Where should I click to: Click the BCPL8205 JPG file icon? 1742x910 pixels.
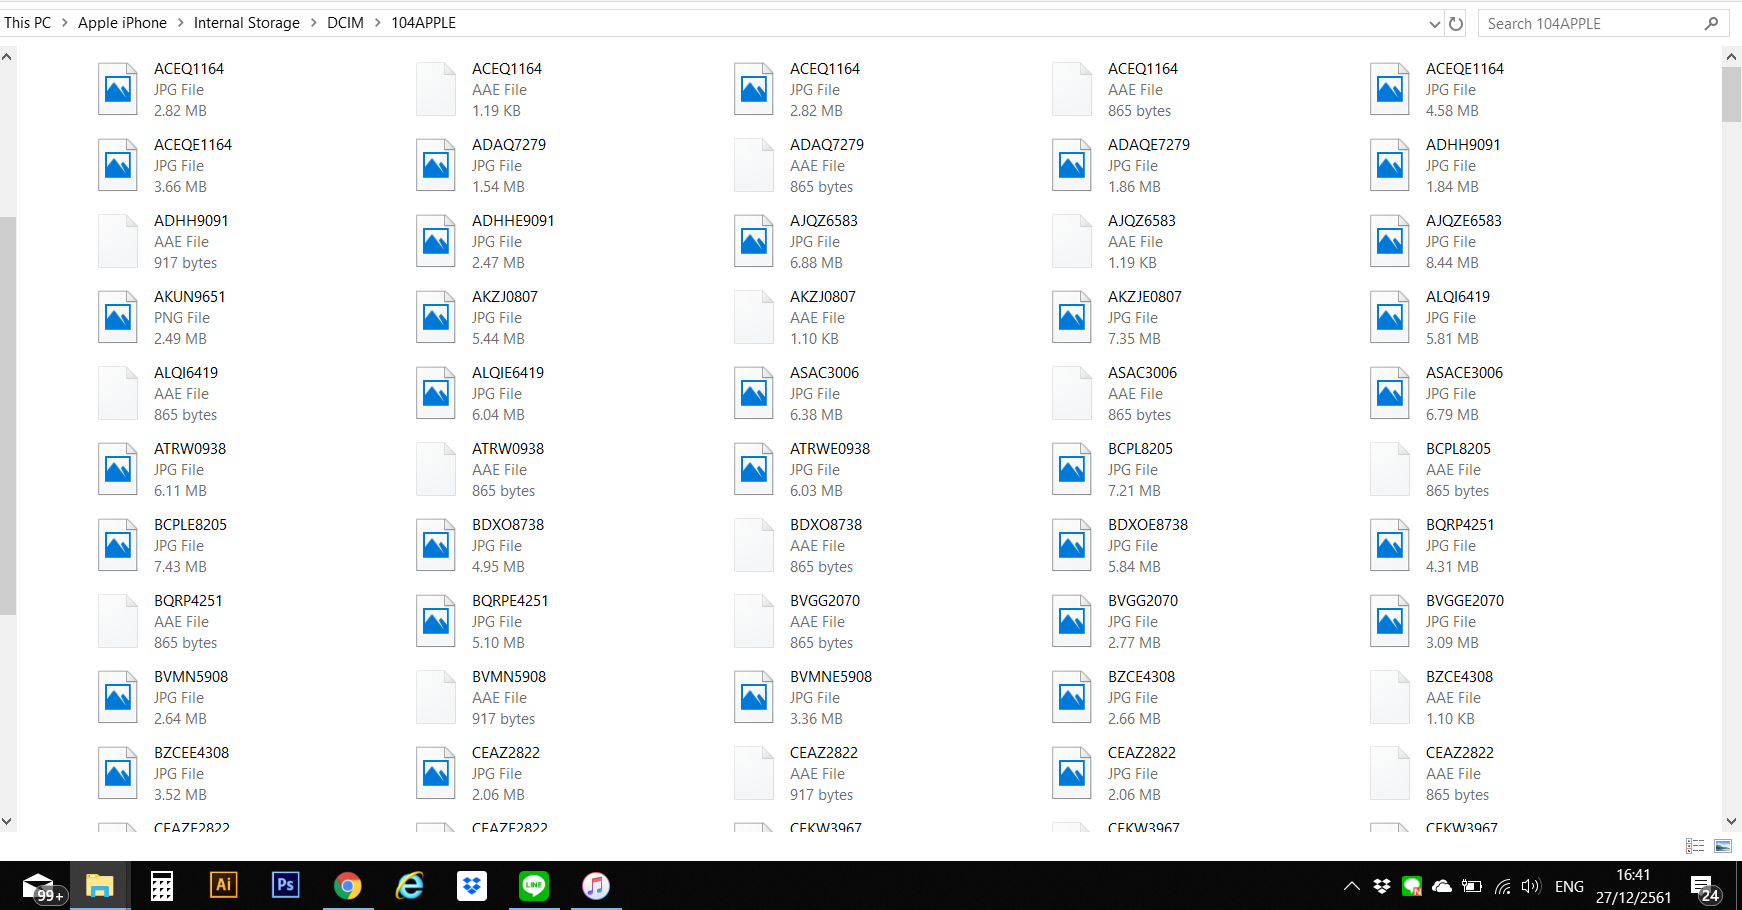[x=1072, y=469]
